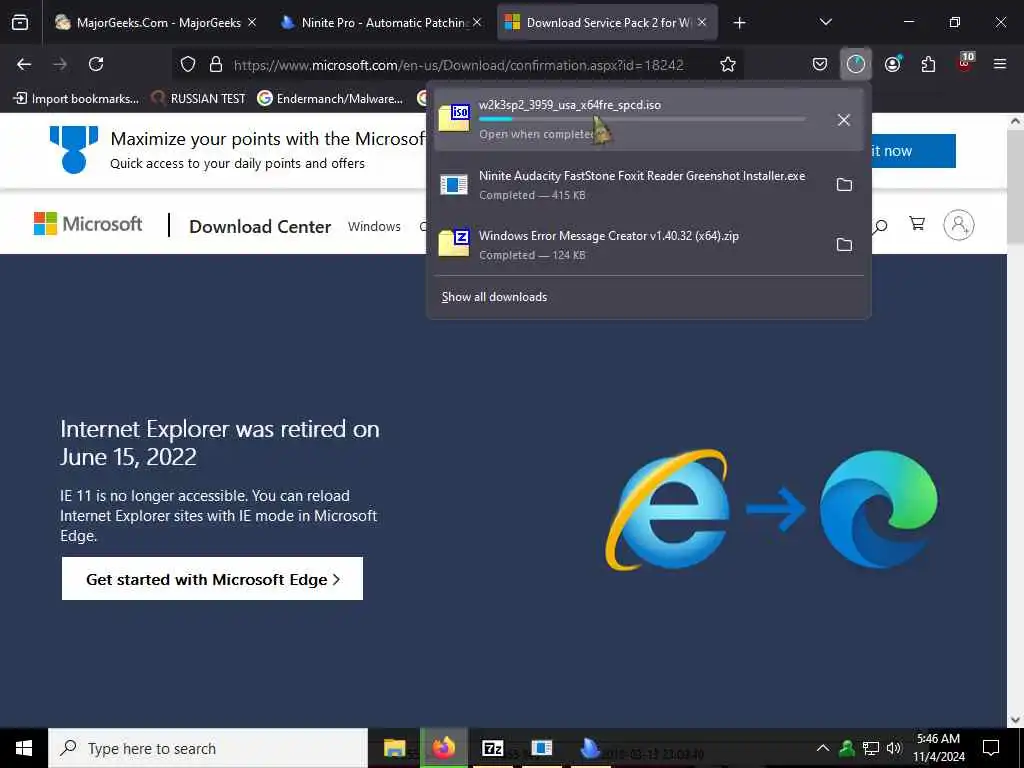The width and height of the screenshot is (1024, 768).
Task: Open the Firefox application menu
Action: (1000, 64)
